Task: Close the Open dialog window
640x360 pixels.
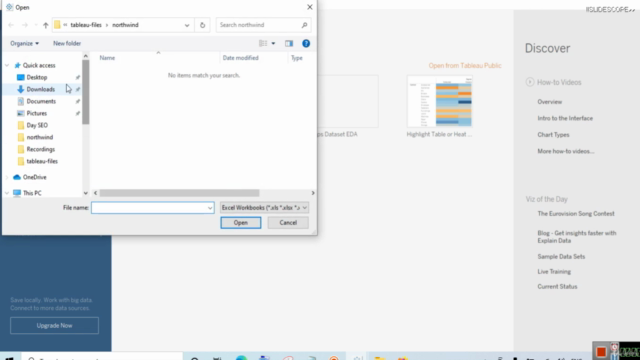Action: [x=310, y=7]
